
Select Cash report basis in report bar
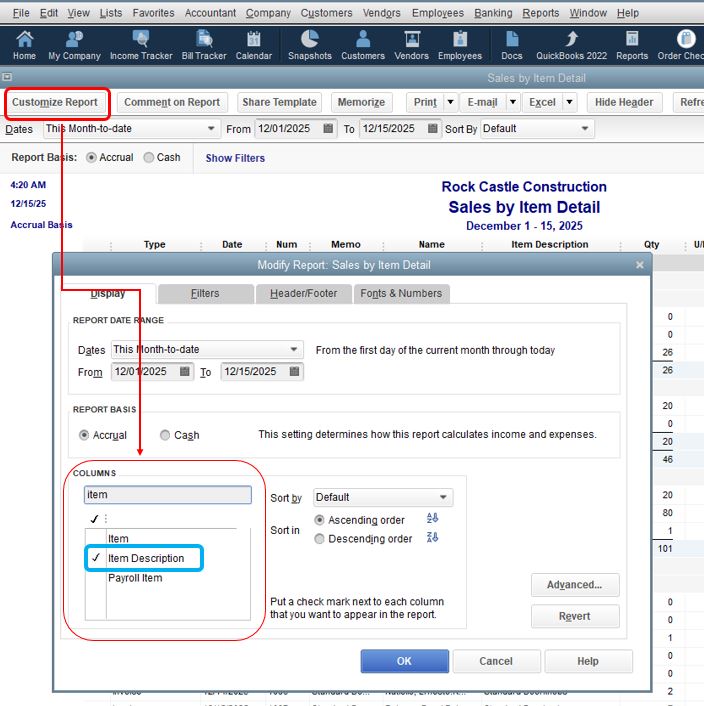click(149, 158)
